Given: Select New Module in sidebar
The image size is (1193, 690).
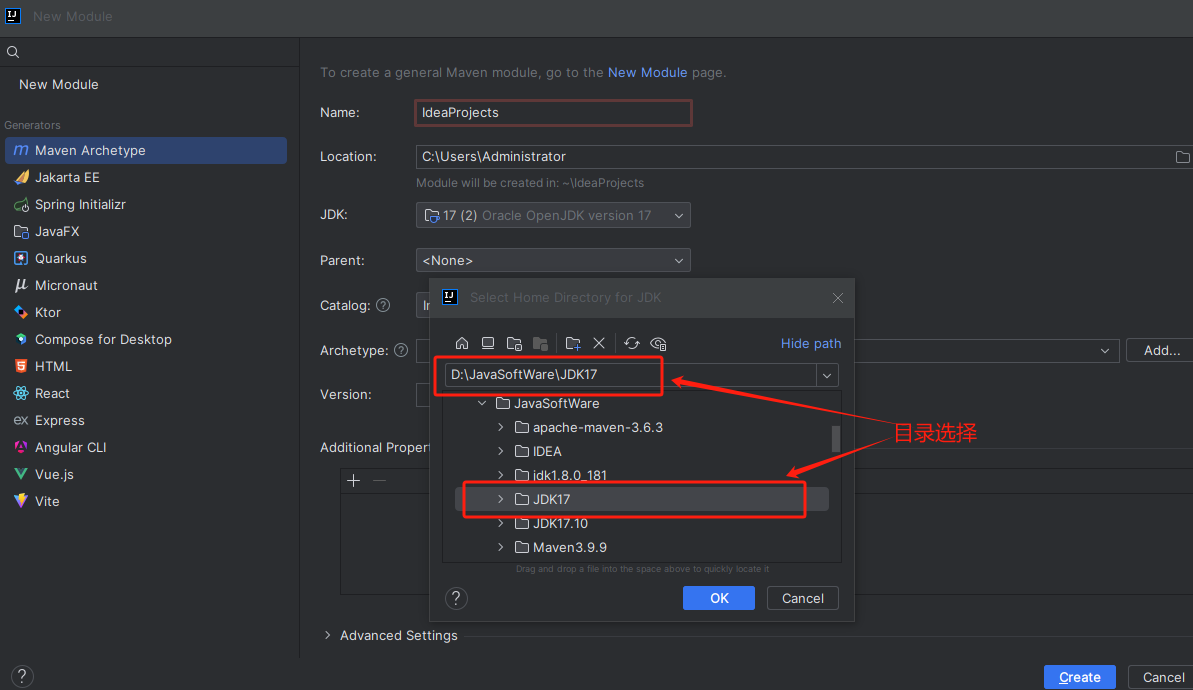Looking at the screenshot, I should 59,84.
